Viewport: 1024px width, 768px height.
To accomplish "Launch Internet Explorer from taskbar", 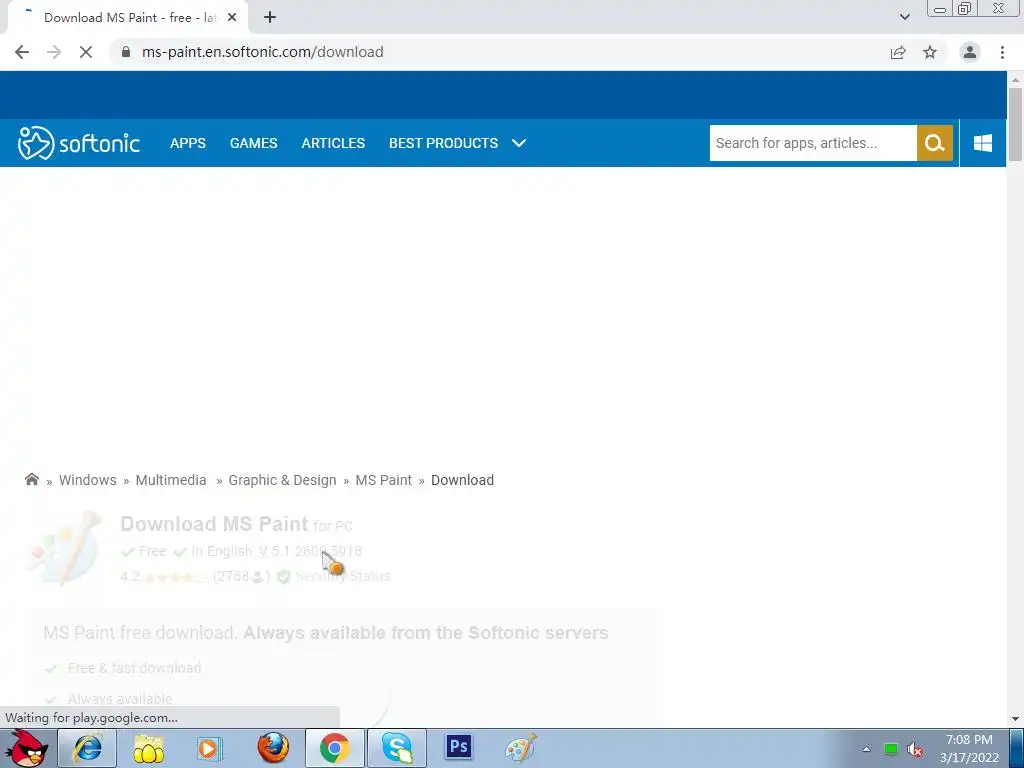I will click(x=87, y=748).
